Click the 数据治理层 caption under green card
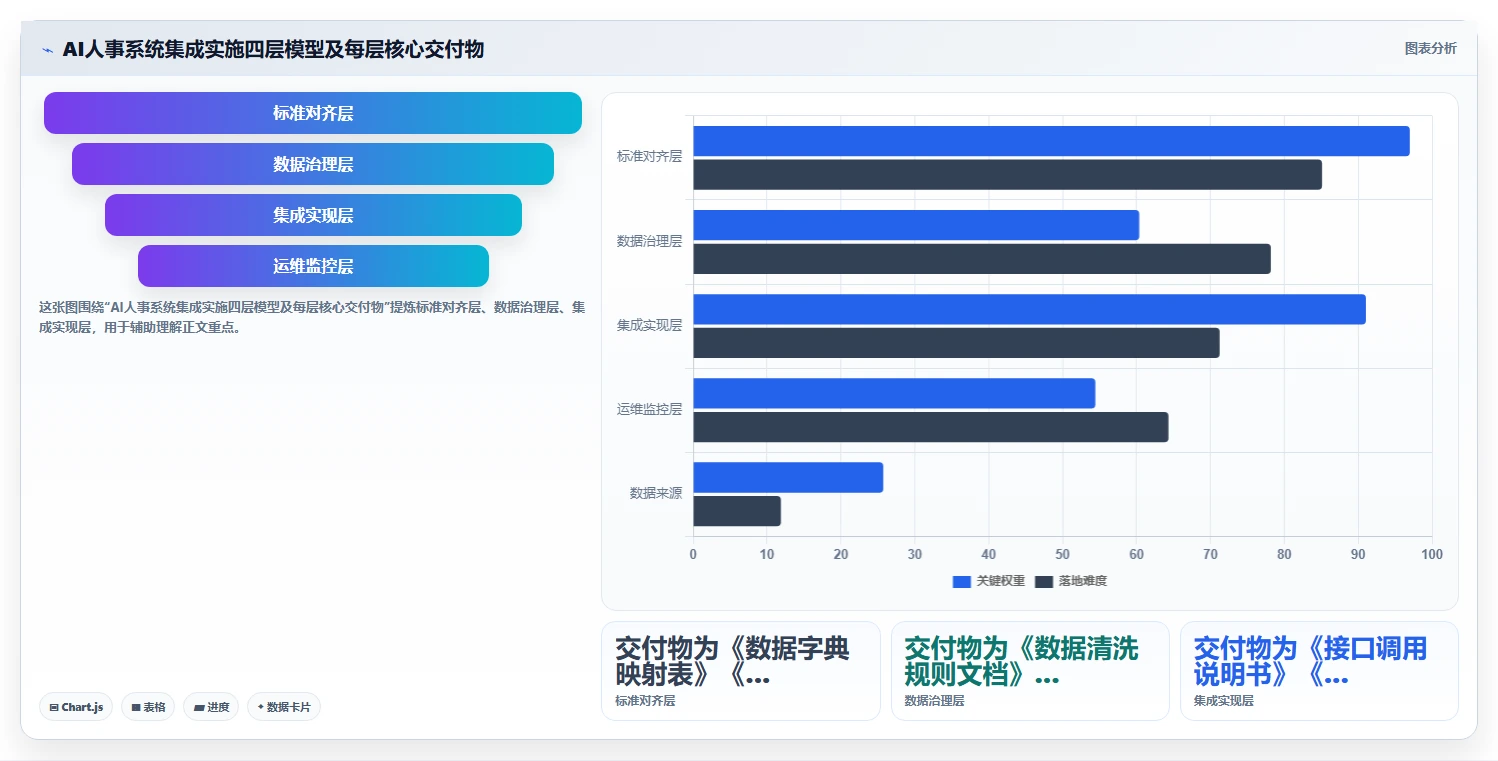Image resolution: width=1498 pixels, height=761 pixels. click(x=934, y=701)
